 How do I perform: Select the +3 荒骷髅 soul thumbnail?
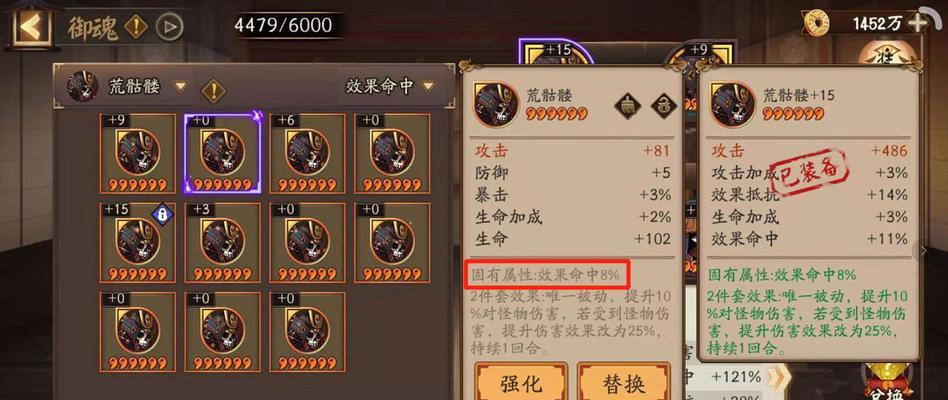[x=222, y=242]
